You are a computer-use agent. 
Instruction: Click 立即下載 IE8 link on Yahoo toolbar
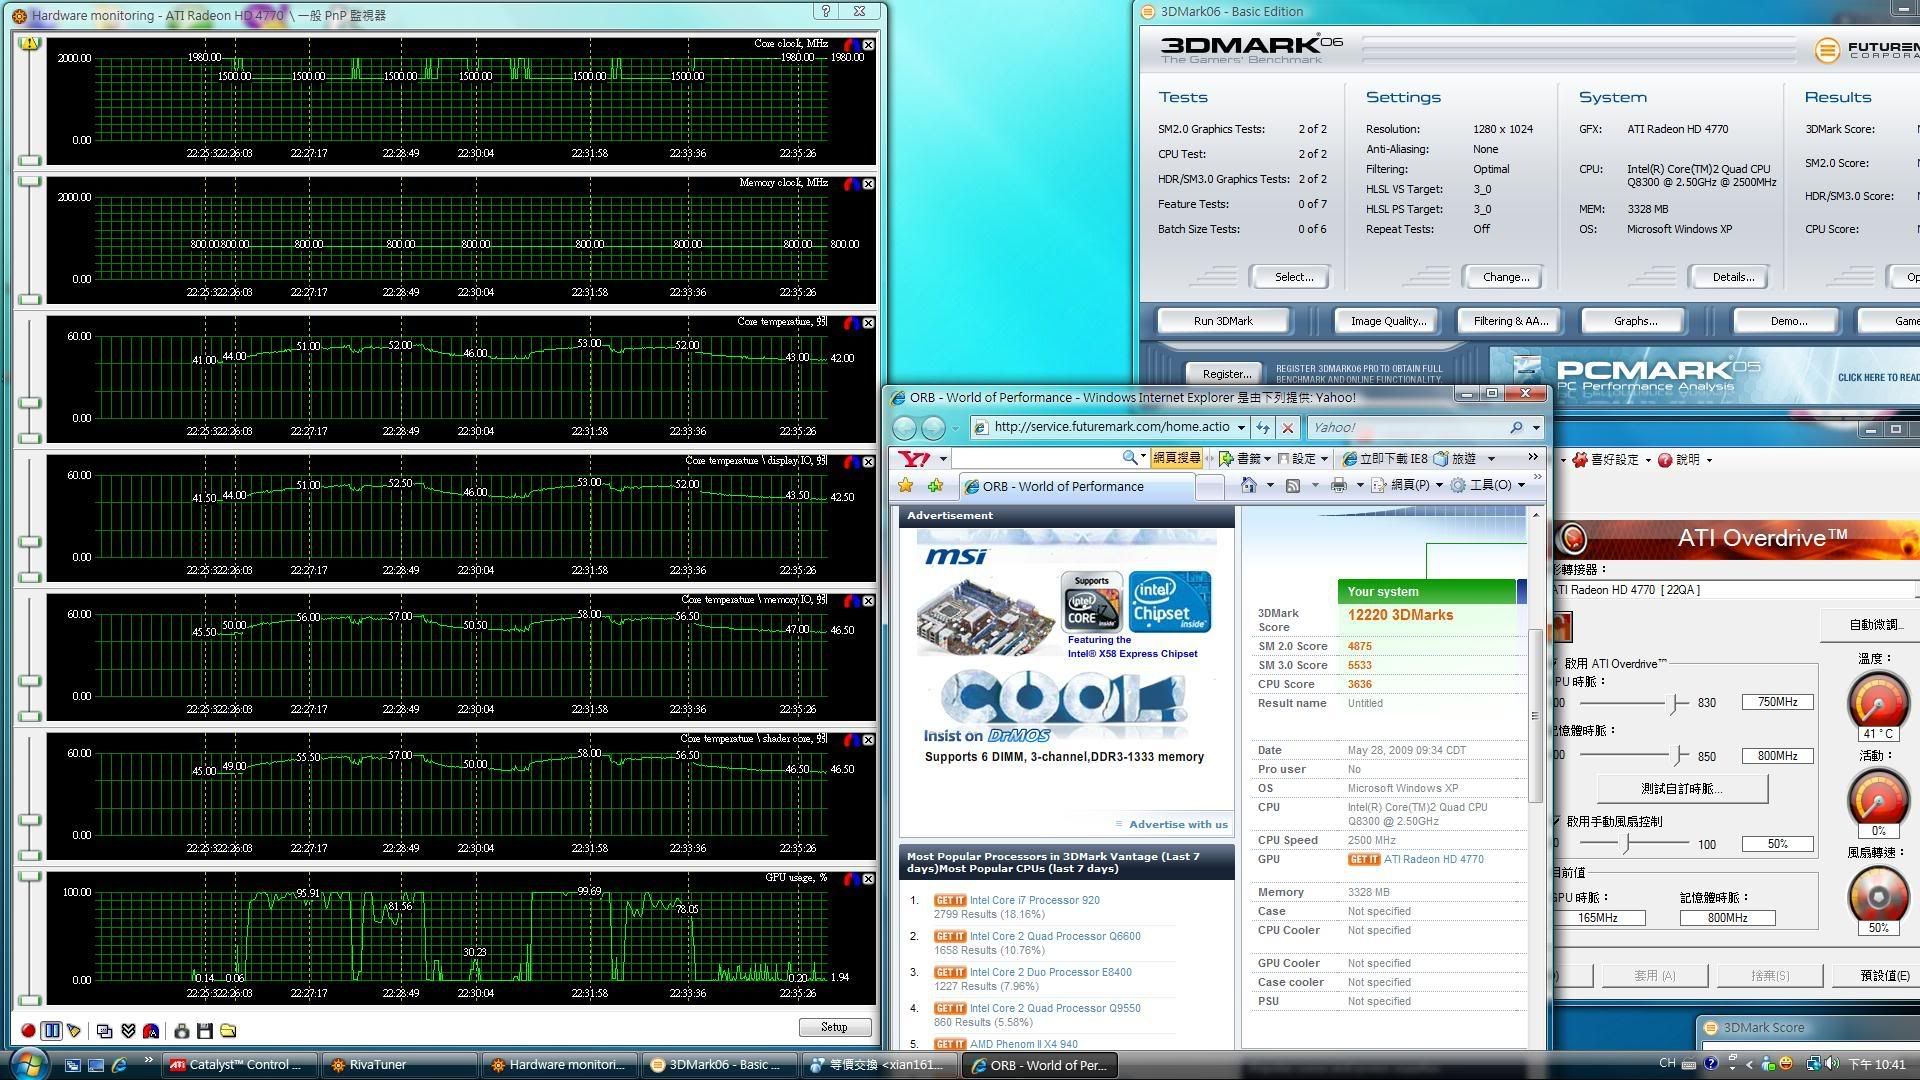point(1385,458)
